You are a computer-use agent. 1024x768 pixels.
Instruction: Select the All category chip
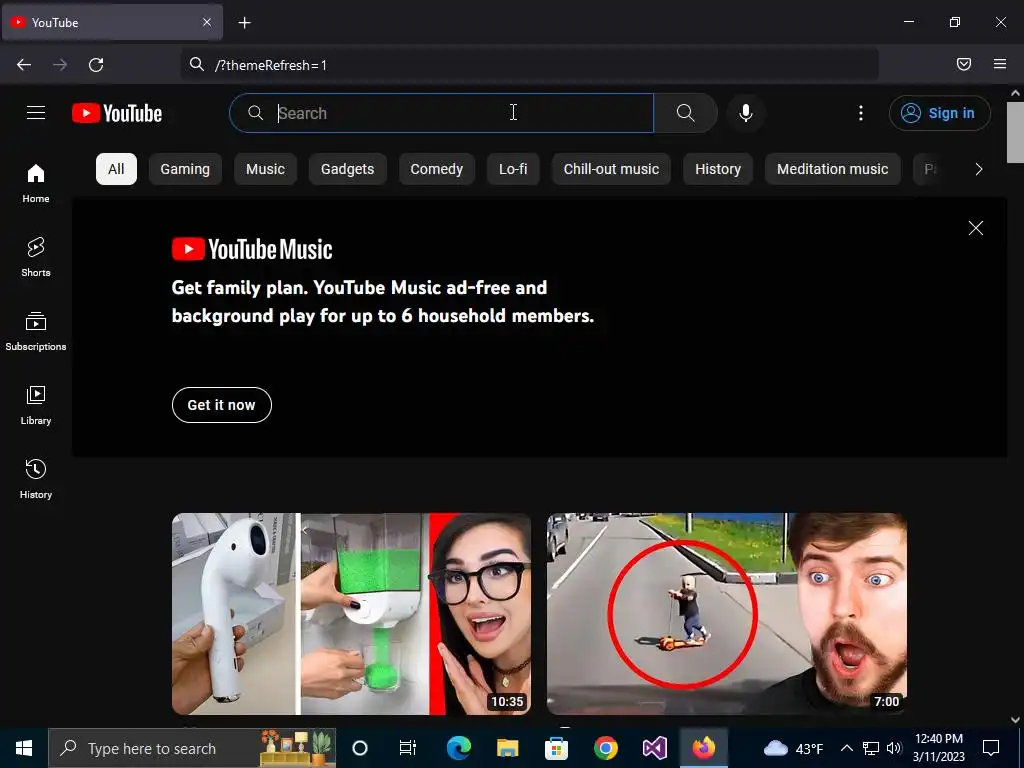(x=116, y=169)
